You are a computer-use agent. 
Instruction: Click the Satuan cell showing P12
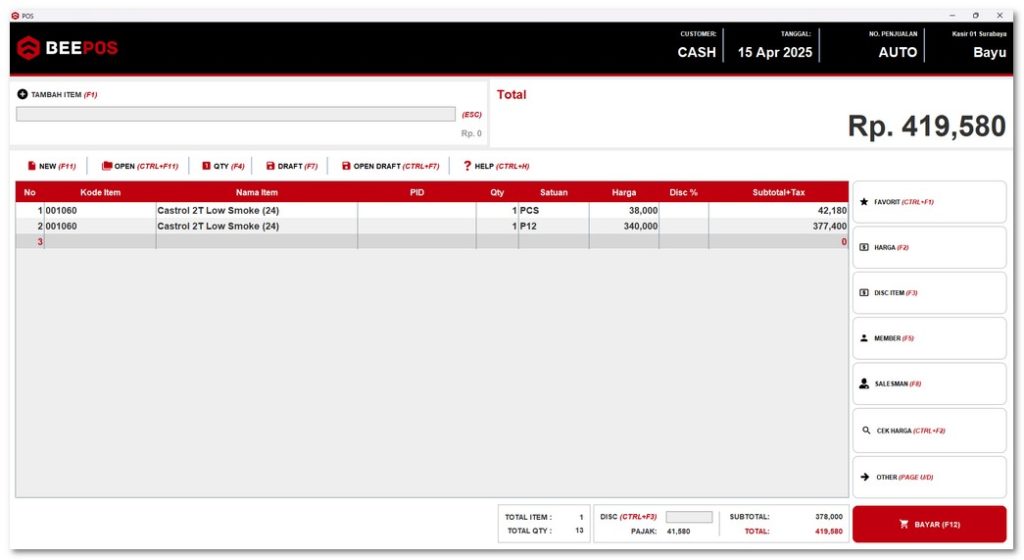[x=552, y=226]
